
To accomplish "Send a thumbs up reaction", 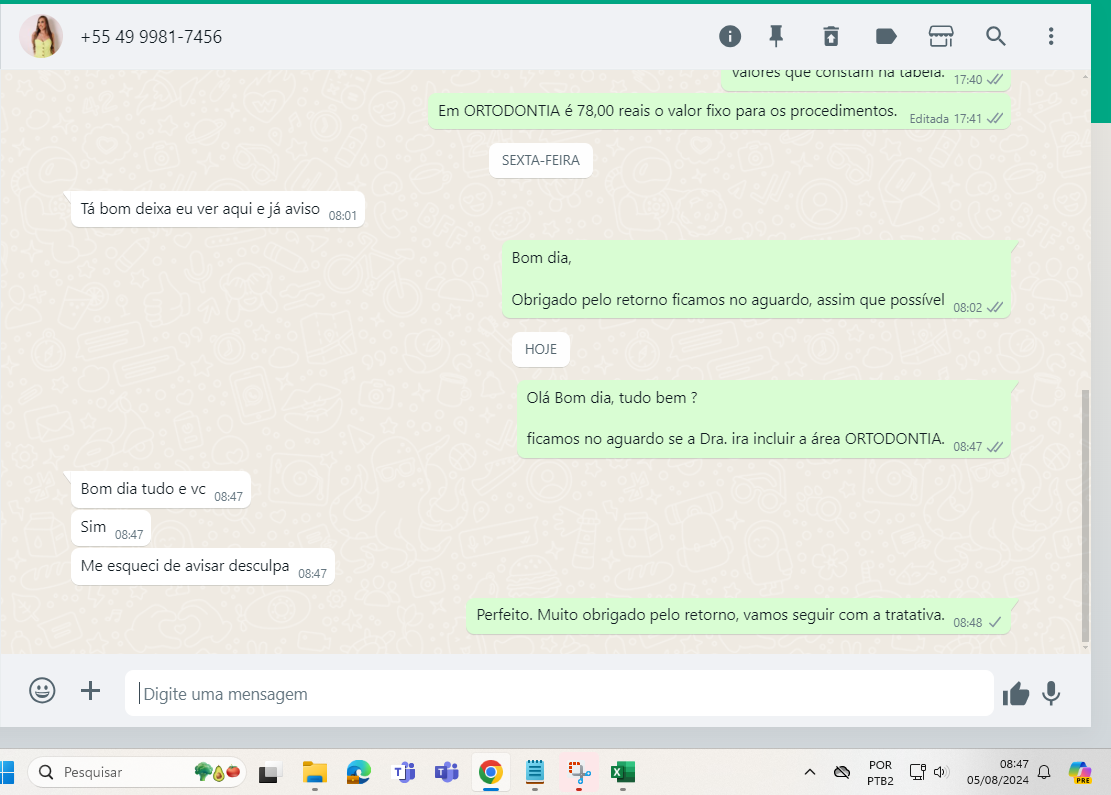I will [x=1015, y=694].
